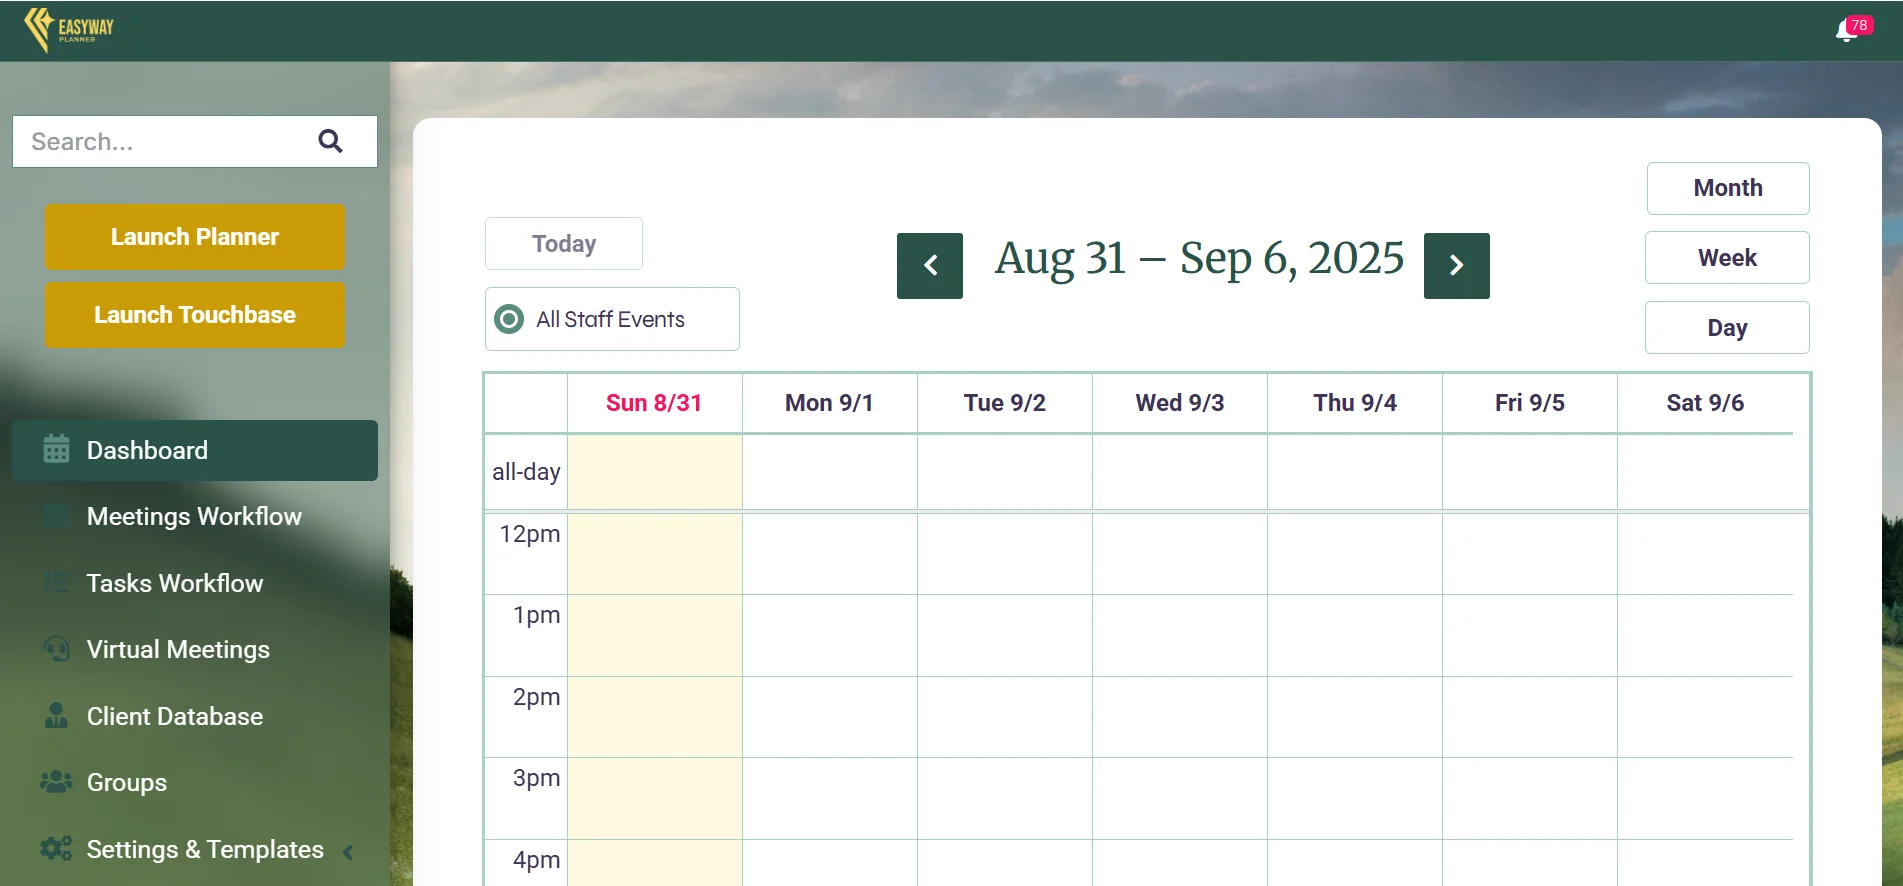Screen dimensions: 1903x886
Task: Click the Groups people icon
Action: (x=57, y=782)
